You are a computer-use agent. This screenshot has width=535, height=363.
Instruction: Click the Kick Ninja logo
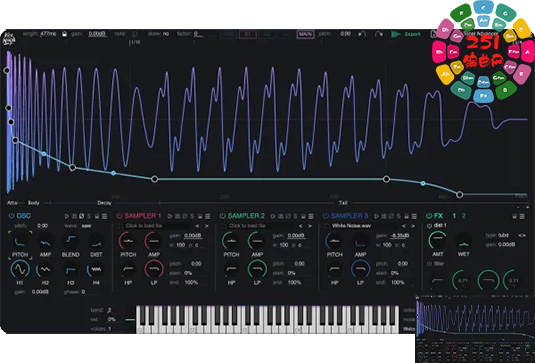coord(9,38)
